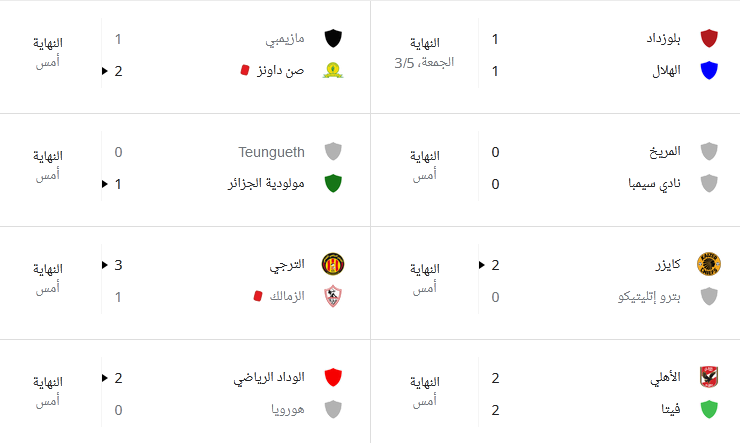Click the Wydad red shield icon
The image size is (740, 443).
click(333, 377)
